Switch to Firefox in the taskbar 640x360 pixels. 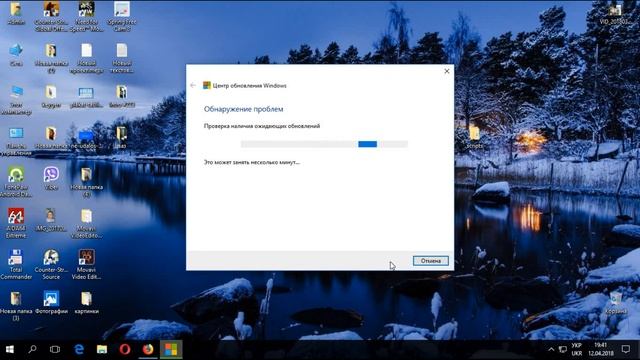coord(148,349)
